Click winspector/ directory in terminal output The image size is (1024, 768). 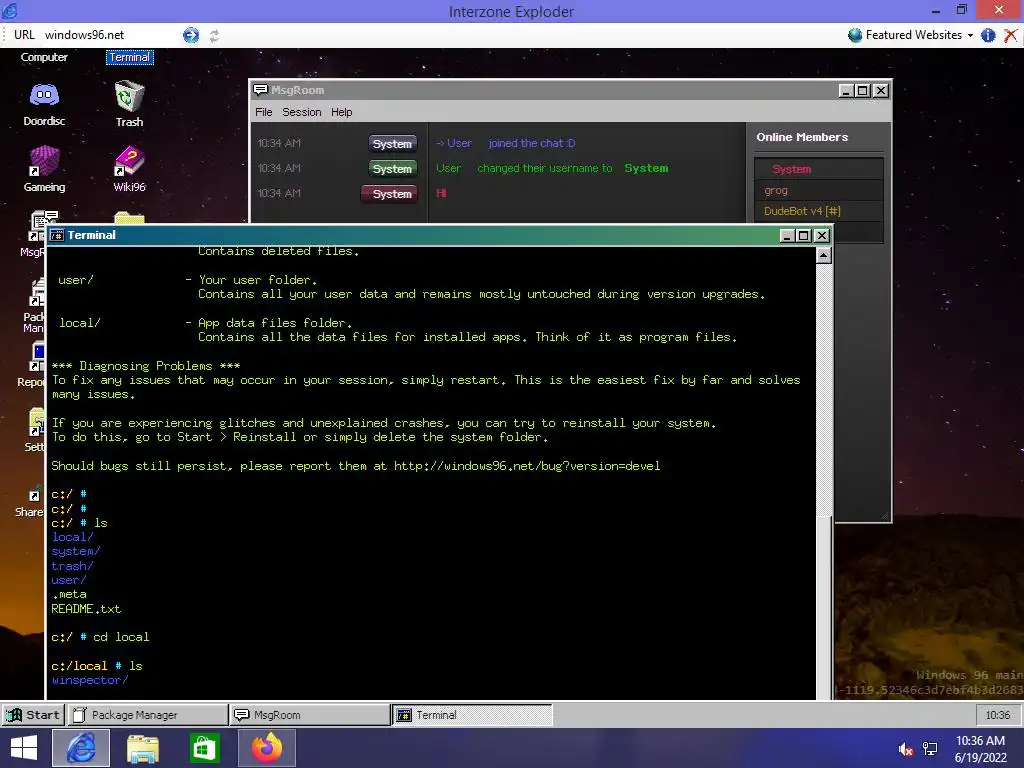tap(90, 680)
